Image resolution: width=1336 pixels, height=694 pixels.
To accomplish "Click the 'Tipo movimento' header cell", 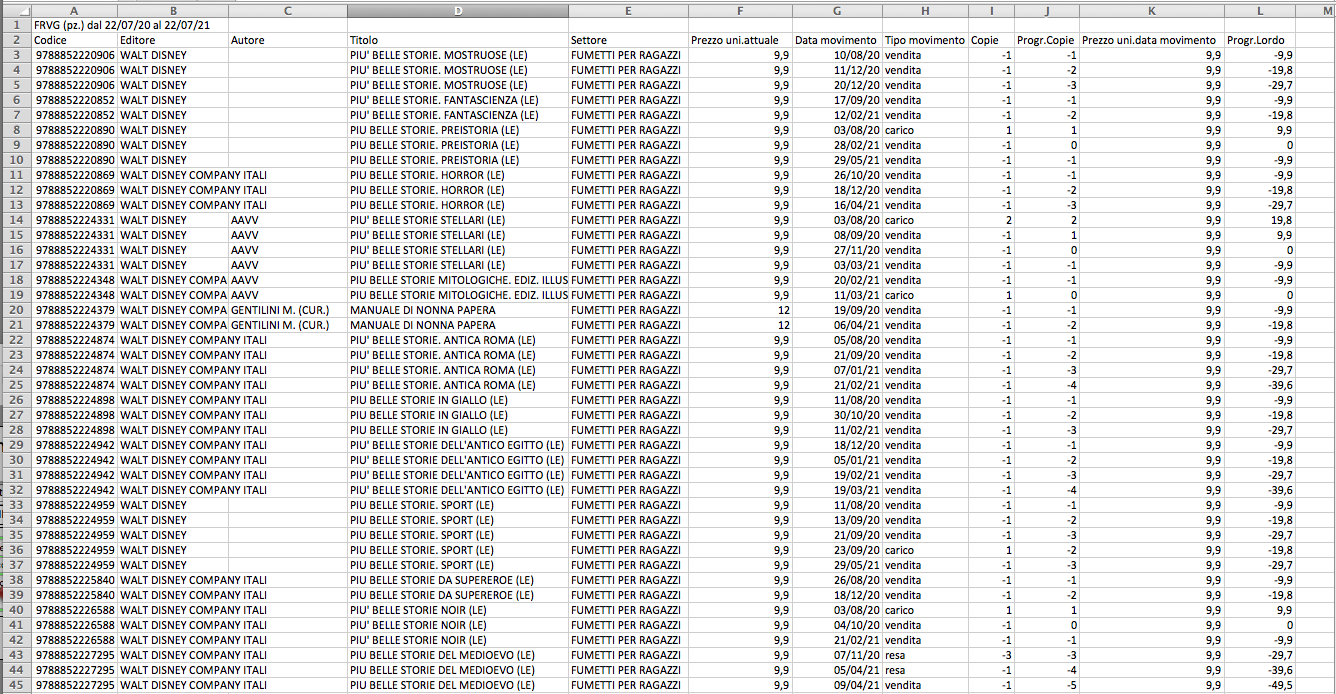I will [x=924, y=40].
